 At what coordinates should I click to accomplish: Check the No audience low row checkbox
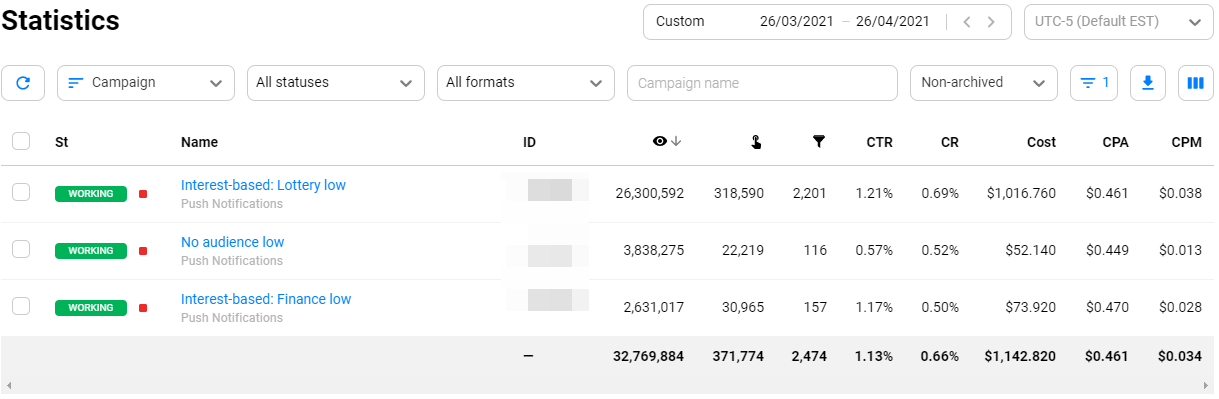pyautogui.click(x=21, y=250)
